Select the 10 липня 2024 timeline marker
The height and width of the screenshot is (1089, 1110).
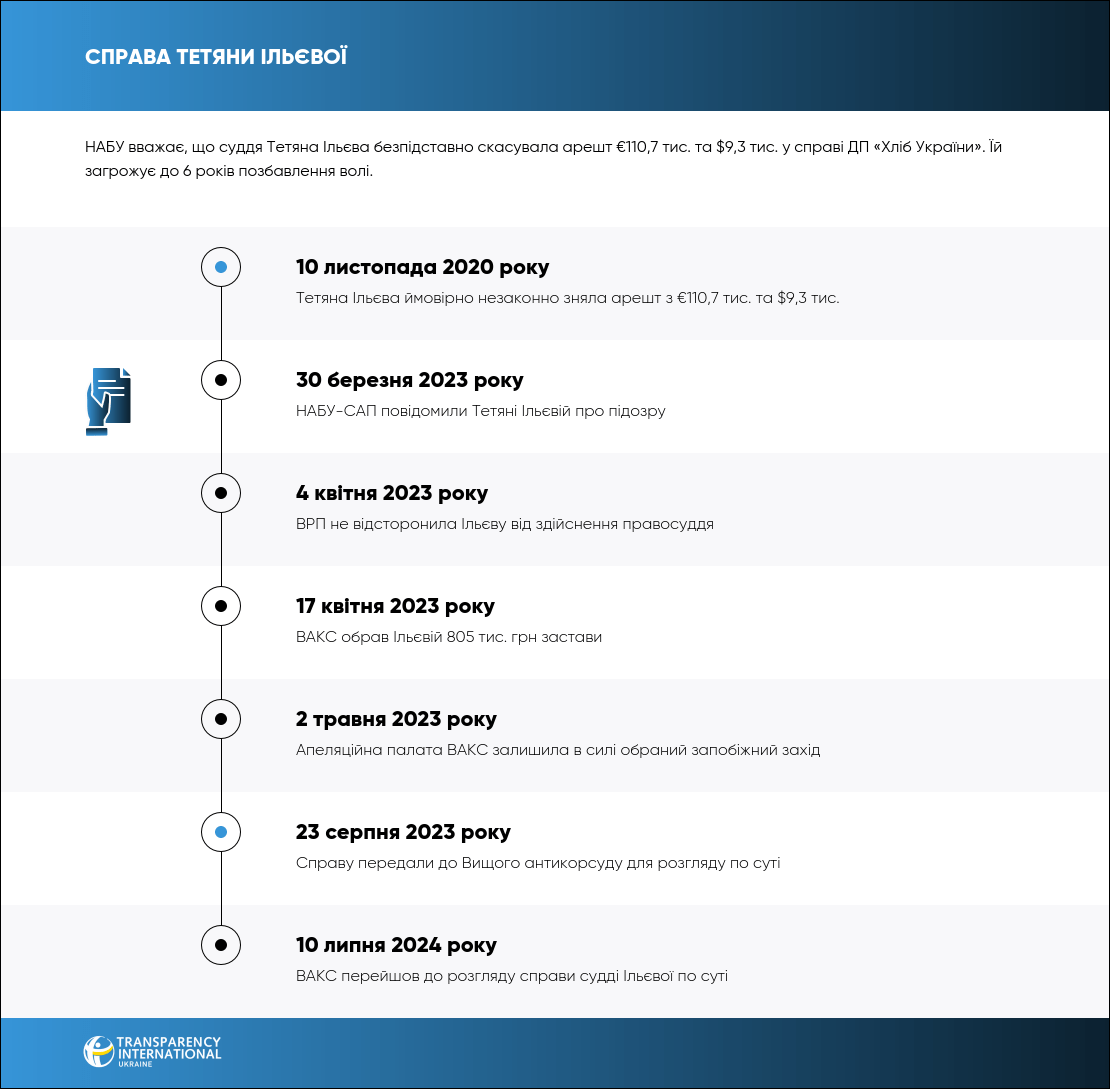(x=221, y=945)
